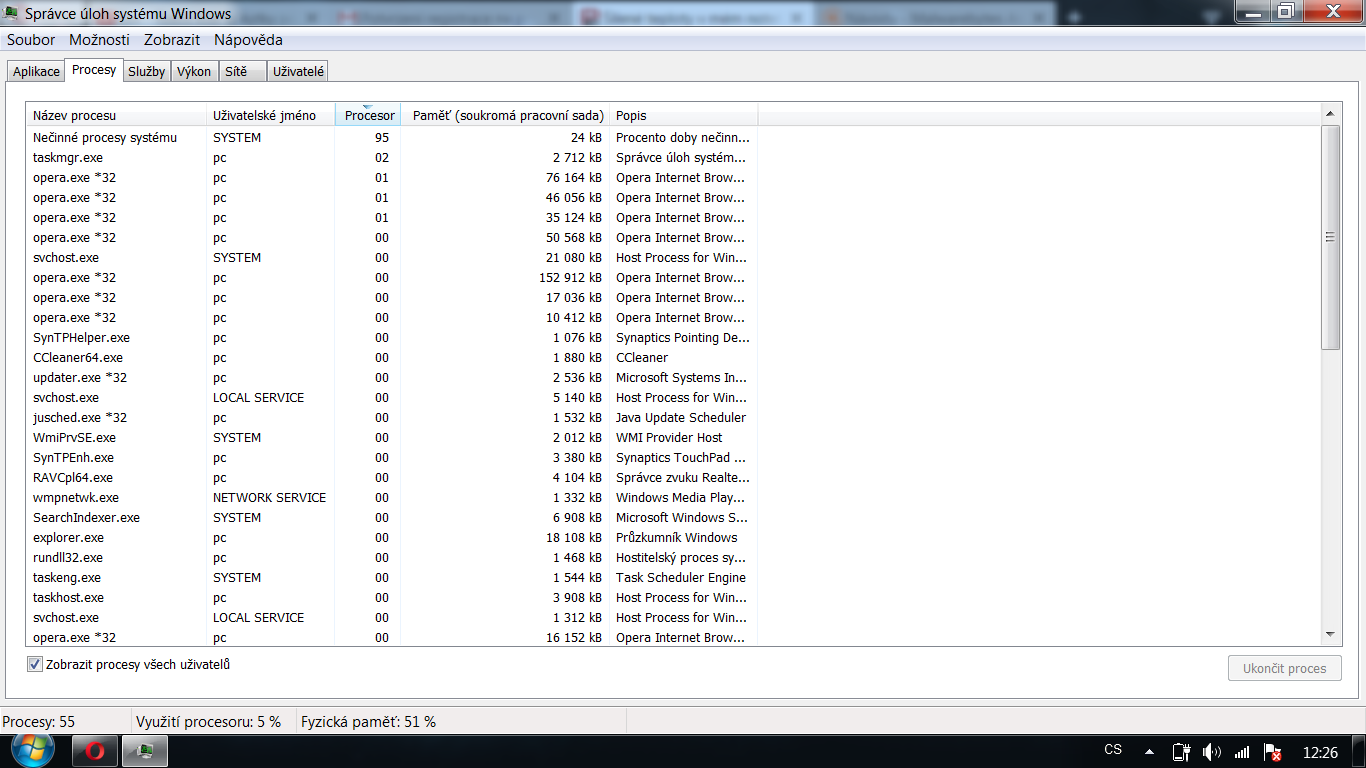Sort by Uživatelské jméno column header

coord(270,115)
